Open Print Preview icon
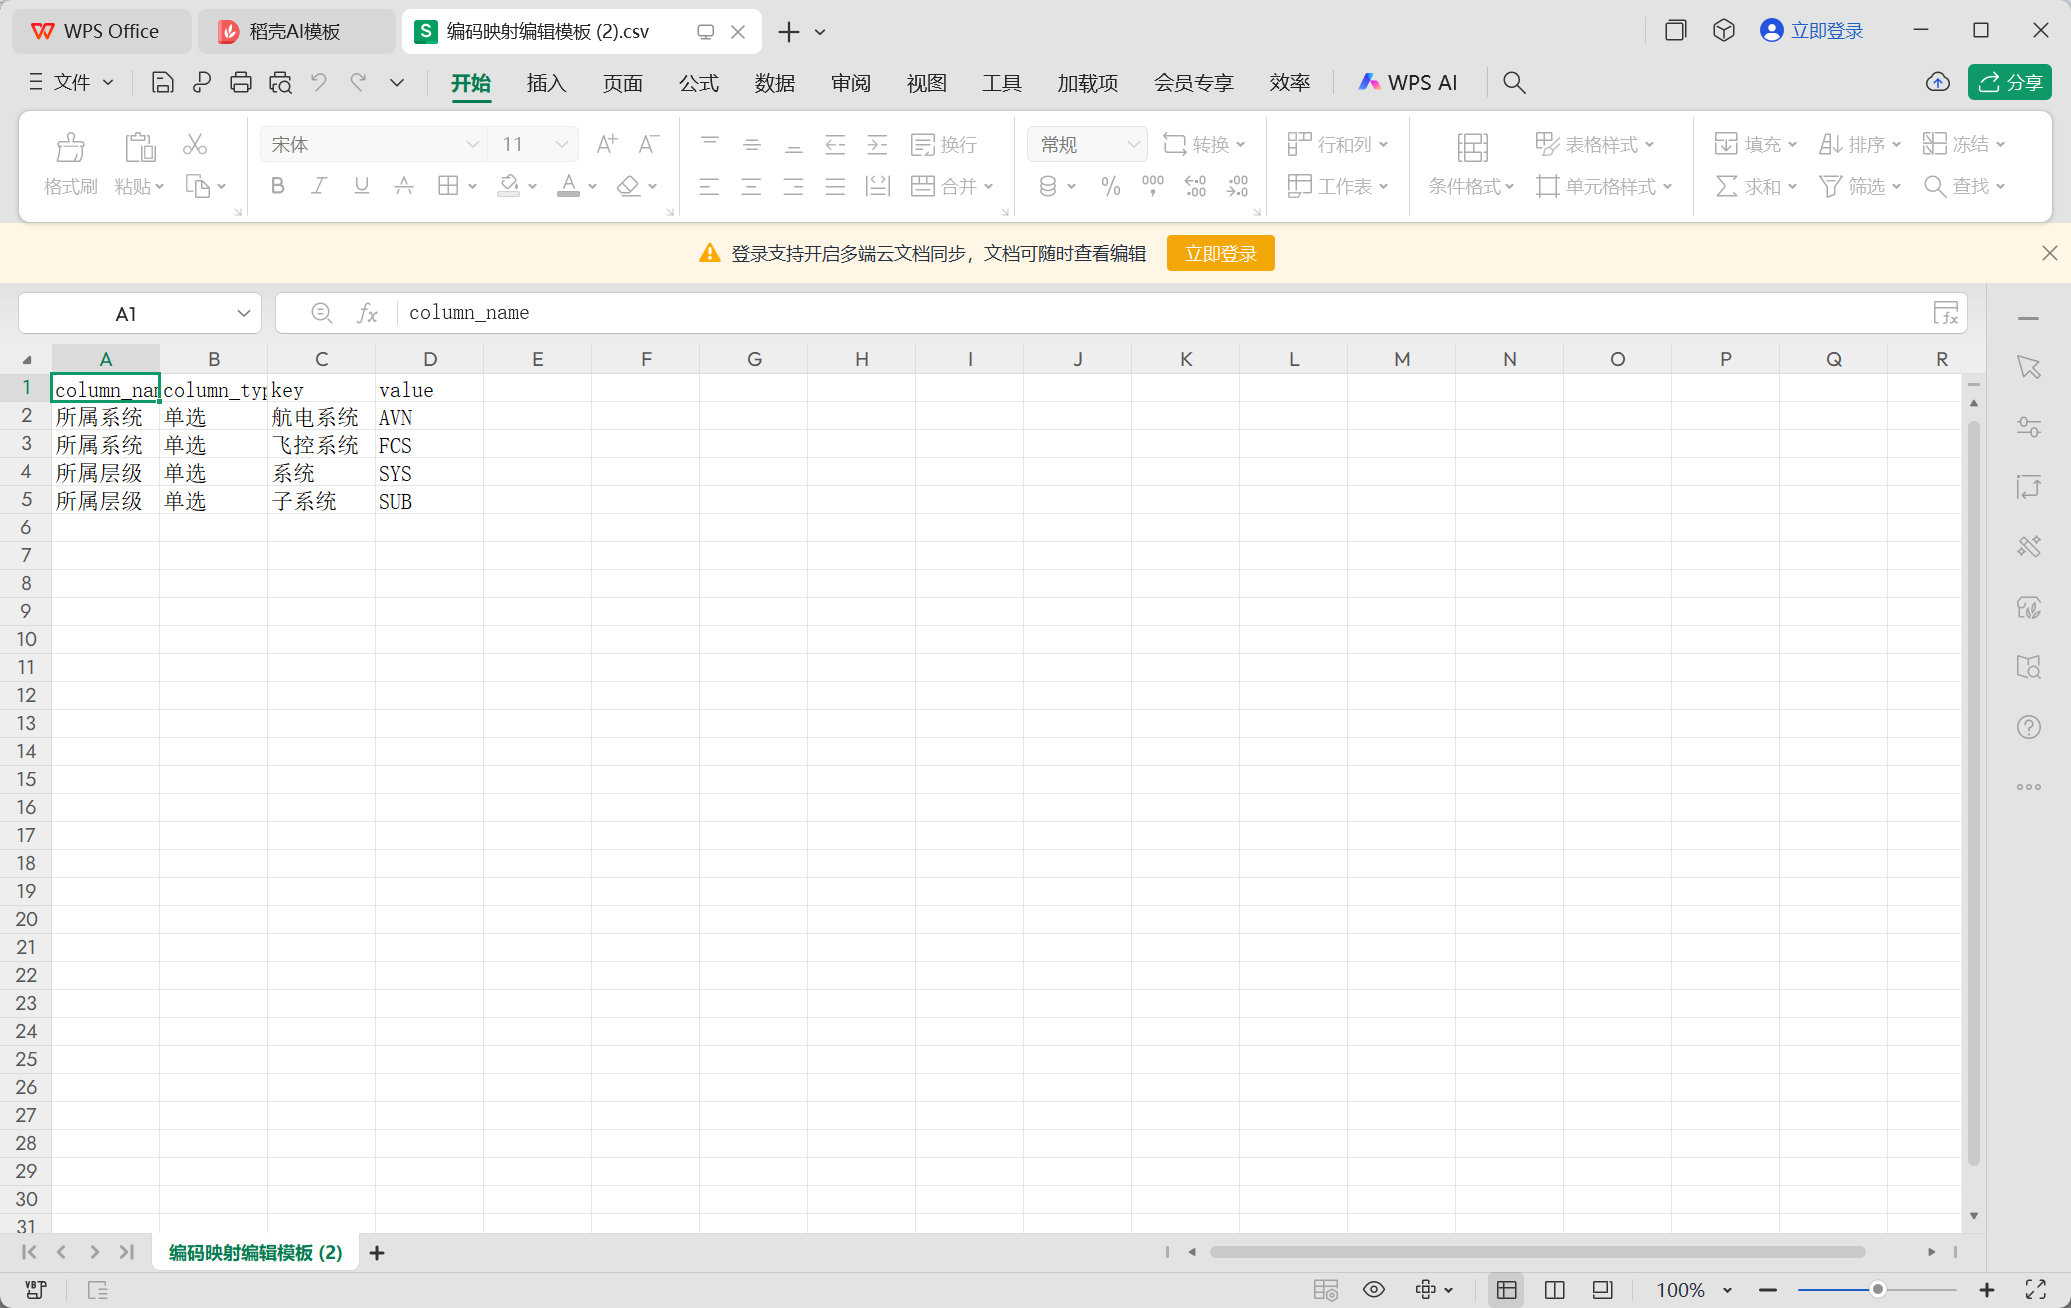This screenshot has height=1308, width=2071. (280, 83)
